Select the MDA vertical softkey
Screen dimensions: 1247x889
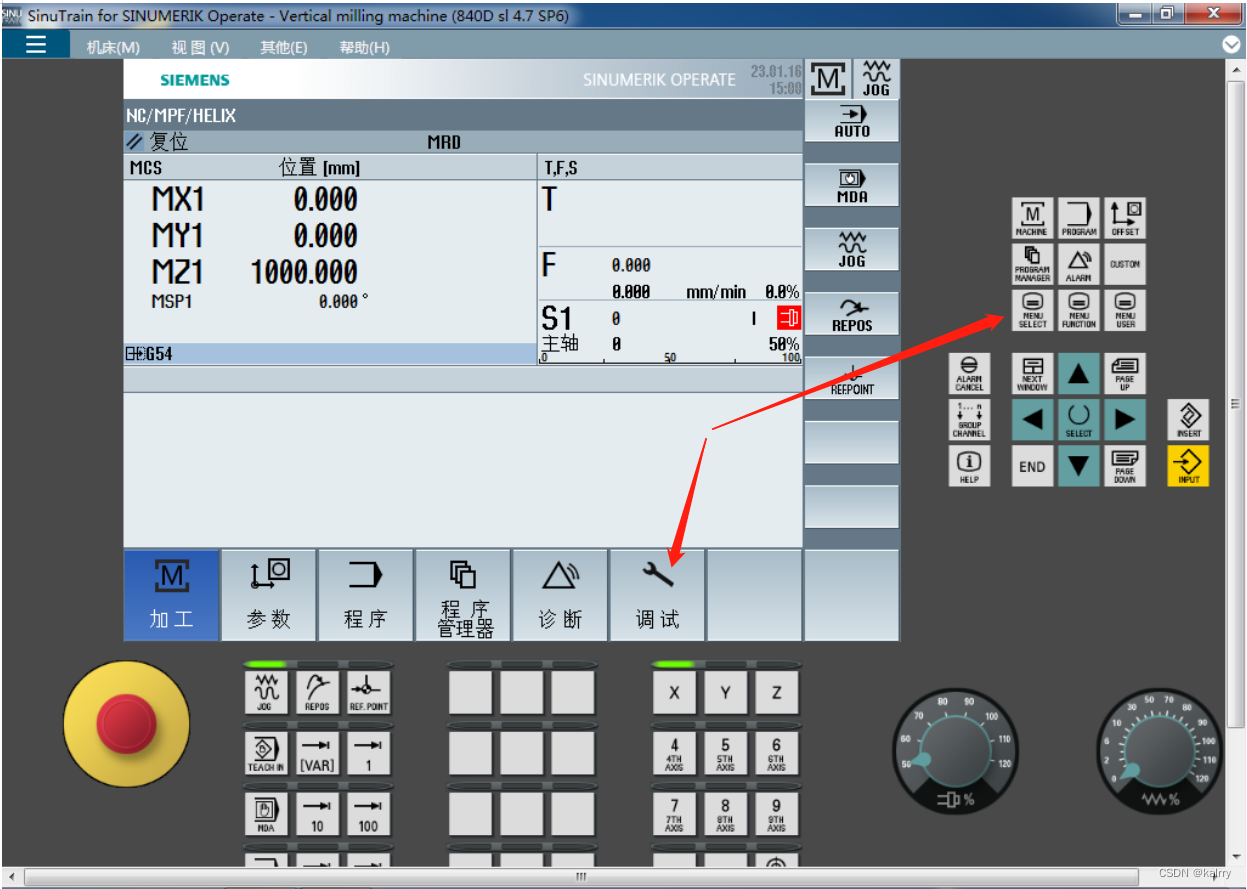pyautogui.click(x=852, y=186)
